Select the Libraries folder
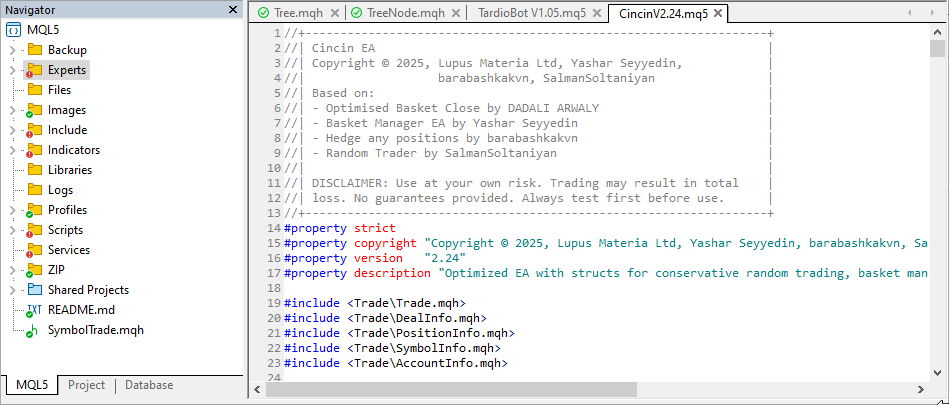Viewport: 949px width, 405px height. [69, 170]
